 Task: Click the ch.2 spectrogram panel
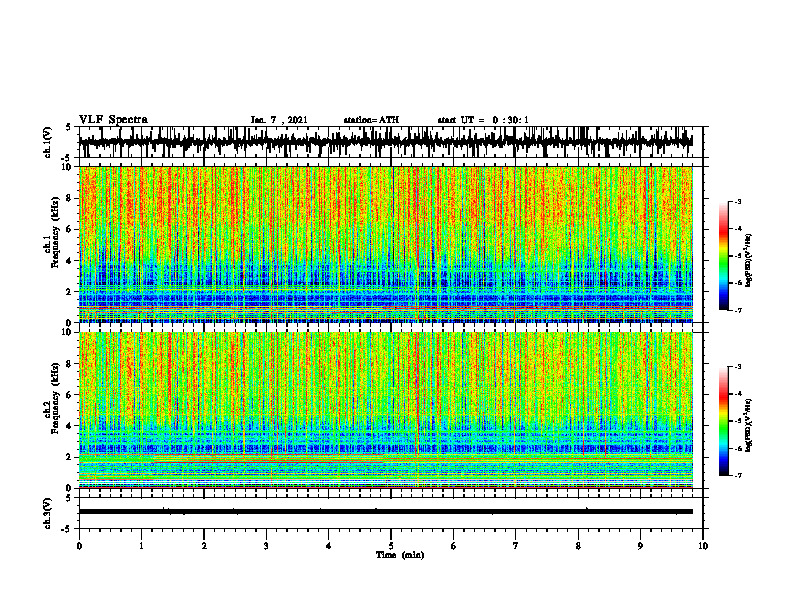[386, 410]
